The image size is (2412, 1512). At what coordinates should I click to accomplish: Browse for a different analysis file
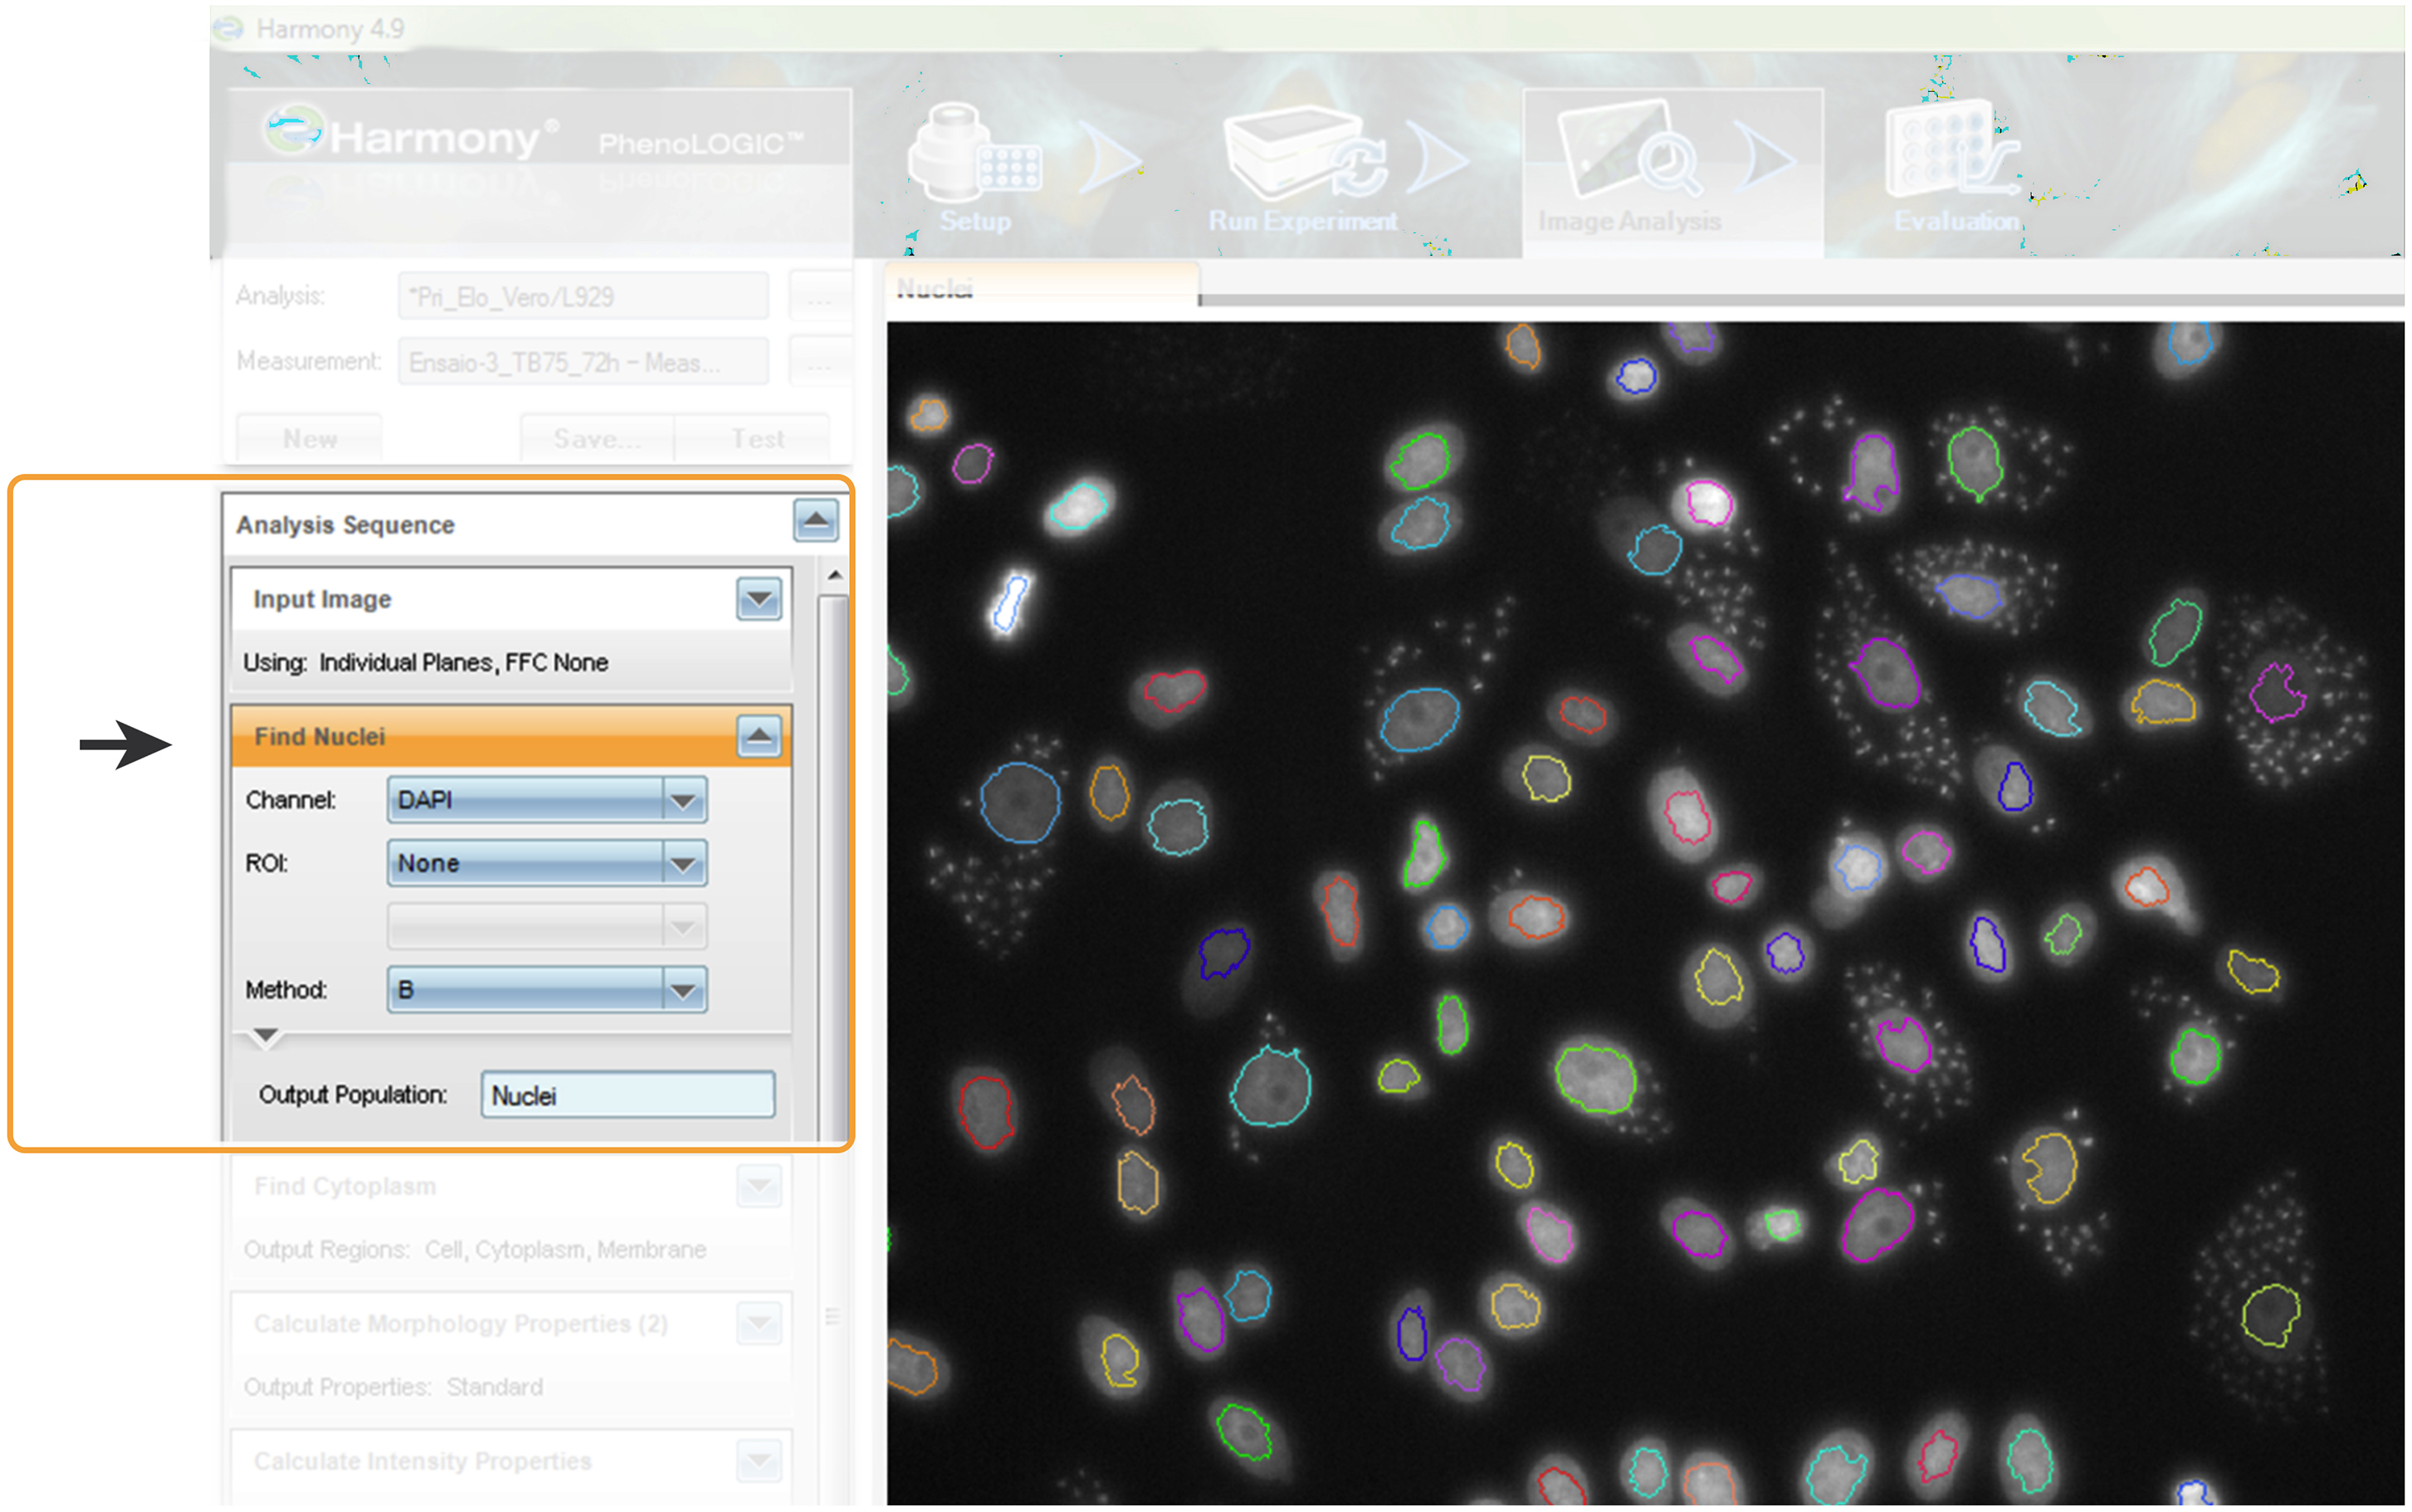tap(820, 295)
